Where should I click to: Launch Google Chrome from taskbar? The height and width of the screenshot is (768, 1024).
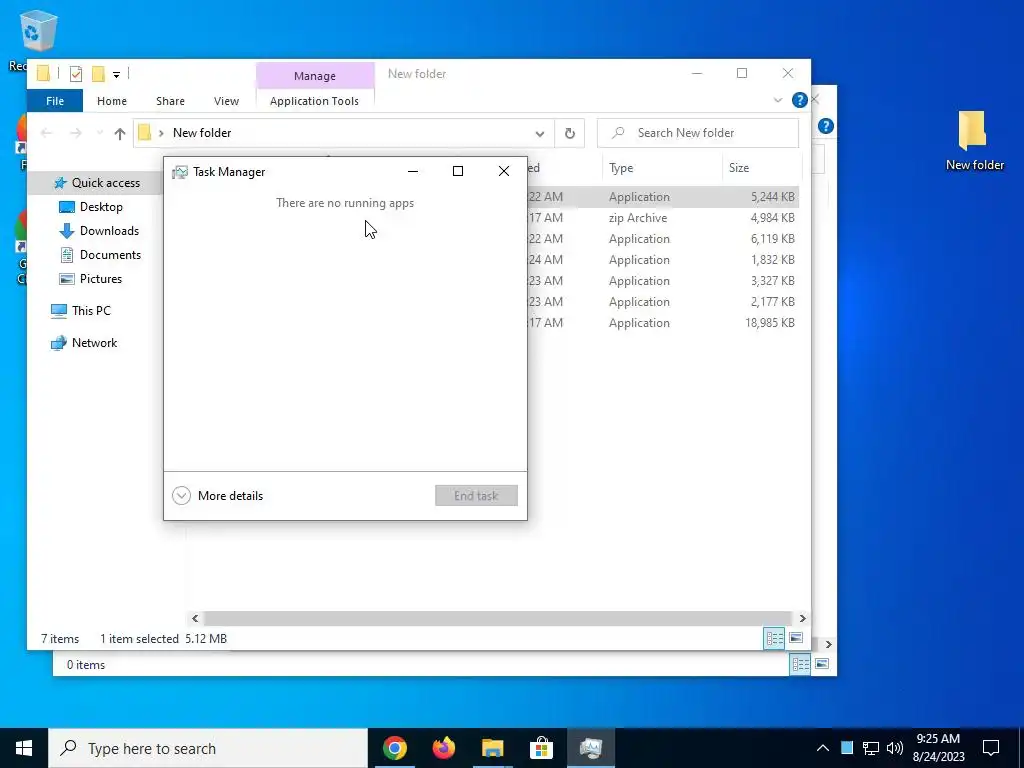point(394,748)
